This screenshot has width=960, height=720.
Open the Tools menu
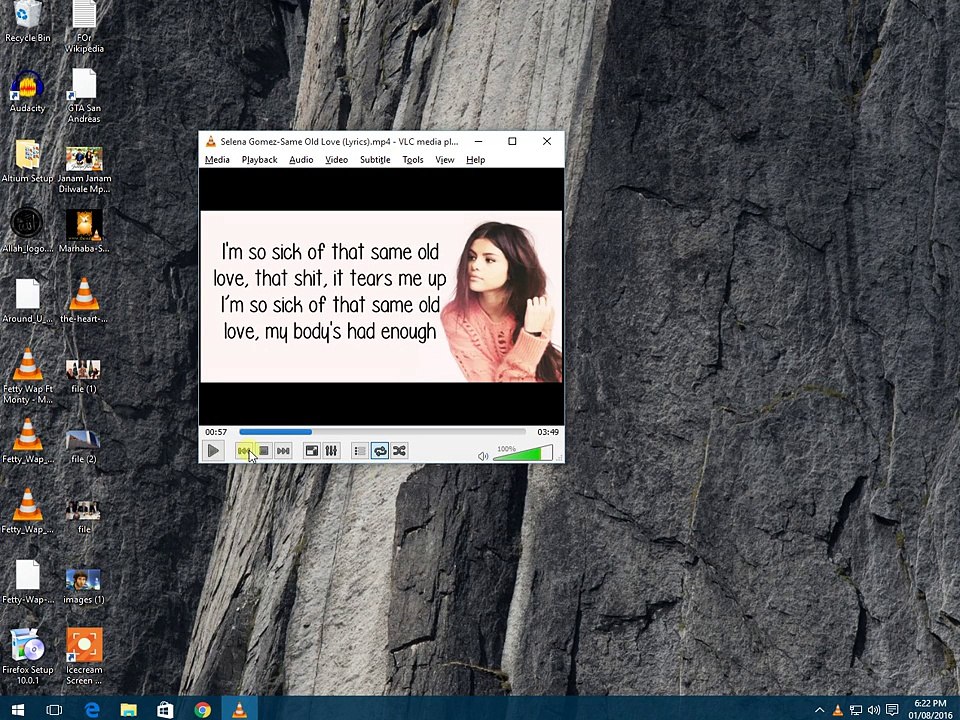(x=413, y=160)
